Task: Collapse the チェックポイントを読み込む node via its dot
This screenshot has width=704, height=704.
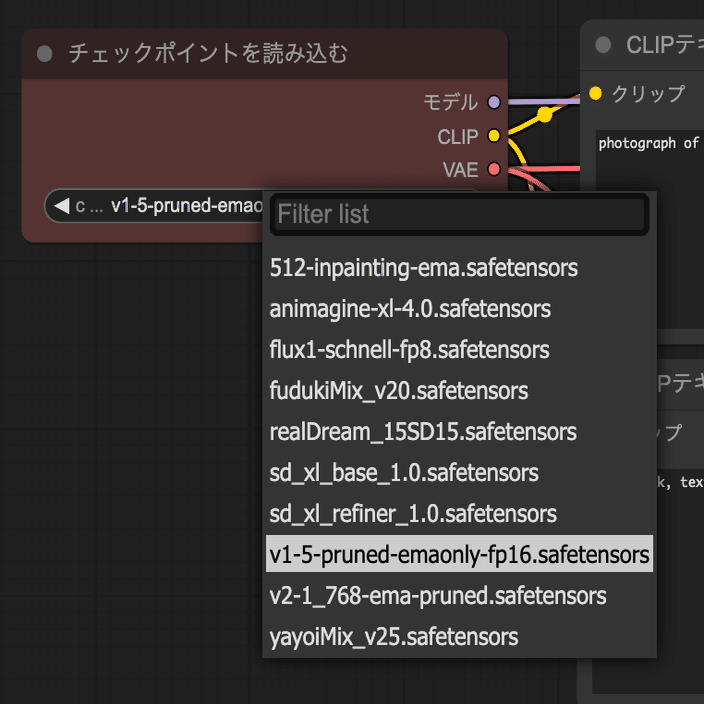Action: click(44, 53)
